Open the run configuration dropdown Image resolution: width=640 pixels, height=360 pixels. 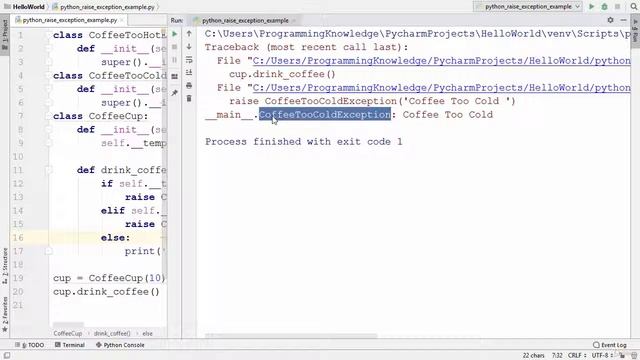coord(528,7)
